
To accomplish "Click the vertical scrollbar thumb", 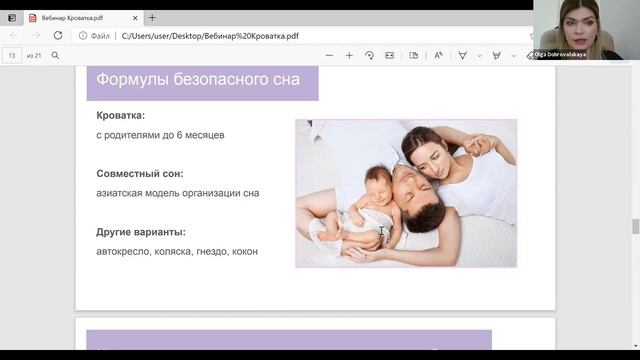I will [x=636, y=227].
